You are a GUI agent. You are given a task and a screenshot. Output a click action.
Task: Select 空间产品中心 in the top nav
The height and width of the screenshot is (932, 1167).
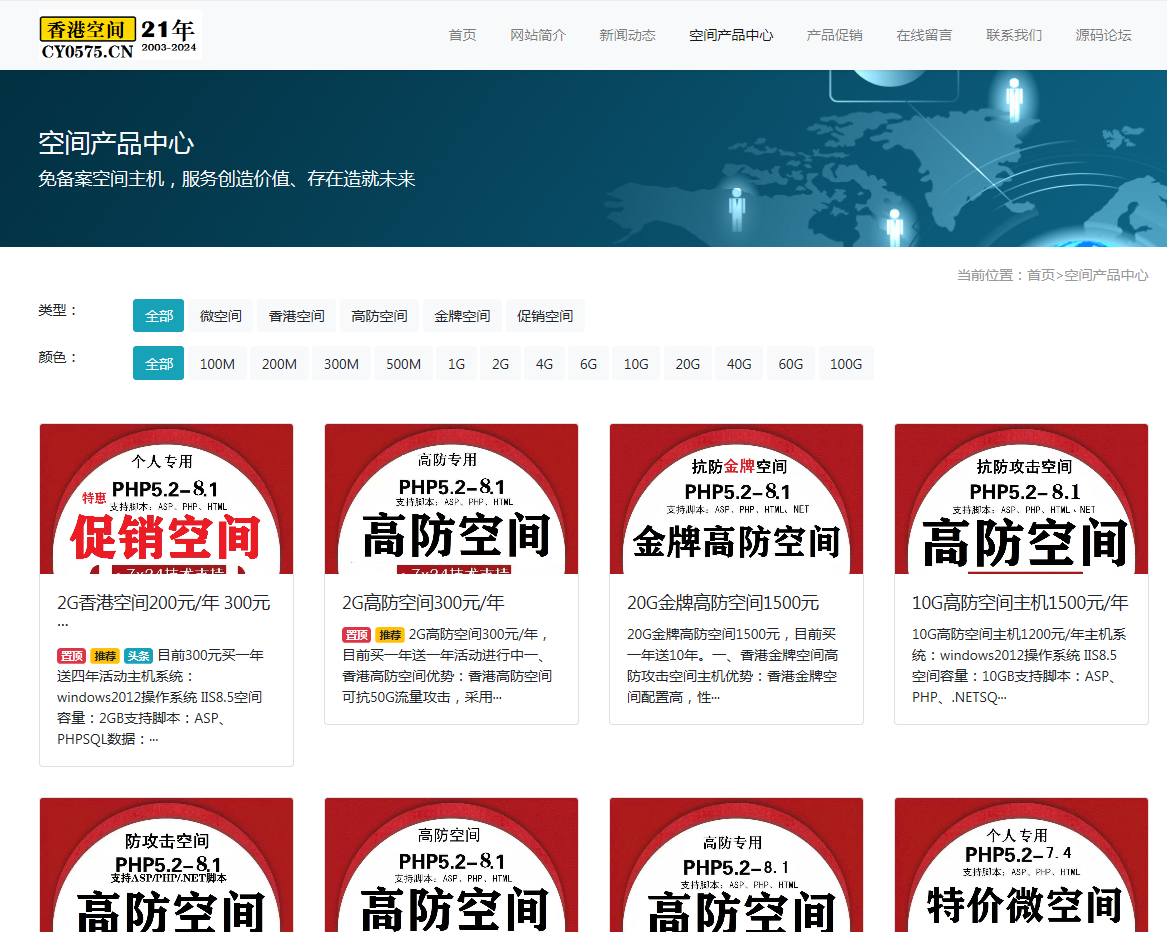point(731,35)
